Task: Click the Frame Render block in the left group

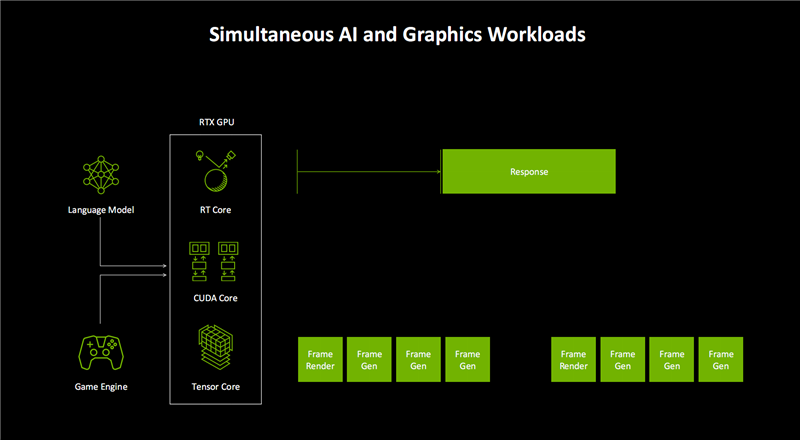Action: [321, 360]
